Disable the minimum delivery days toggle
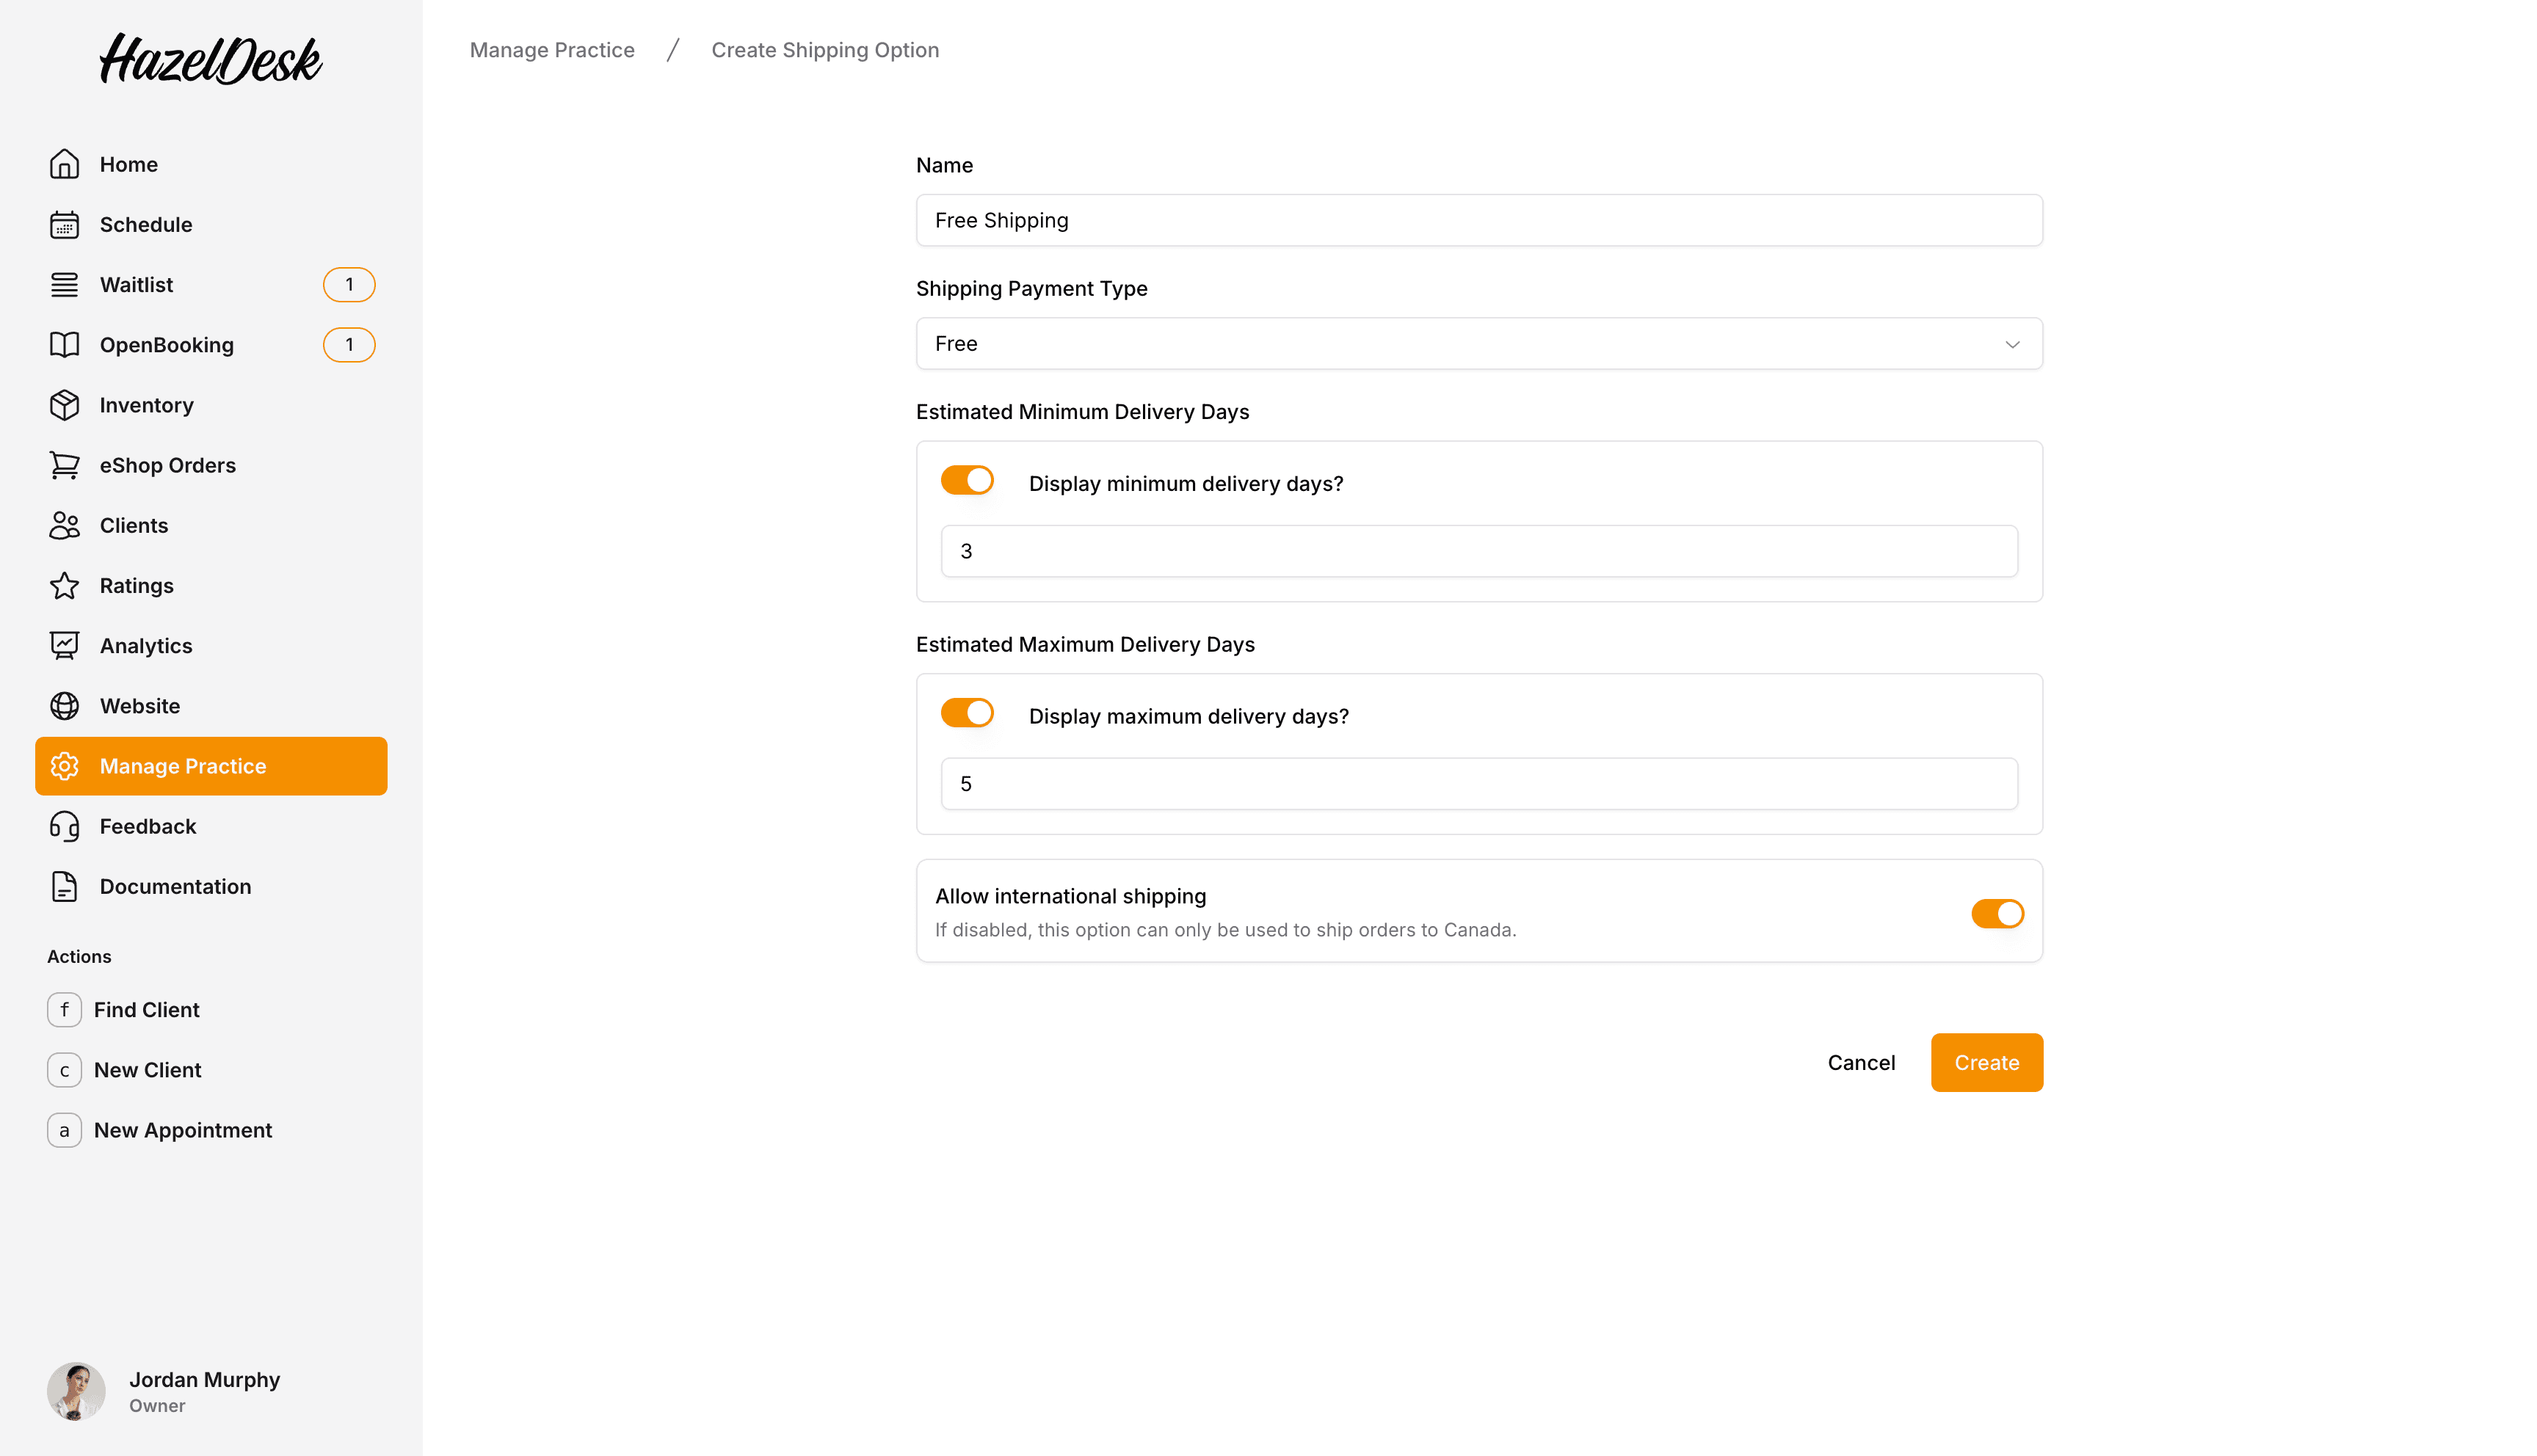 coord(966,480)
